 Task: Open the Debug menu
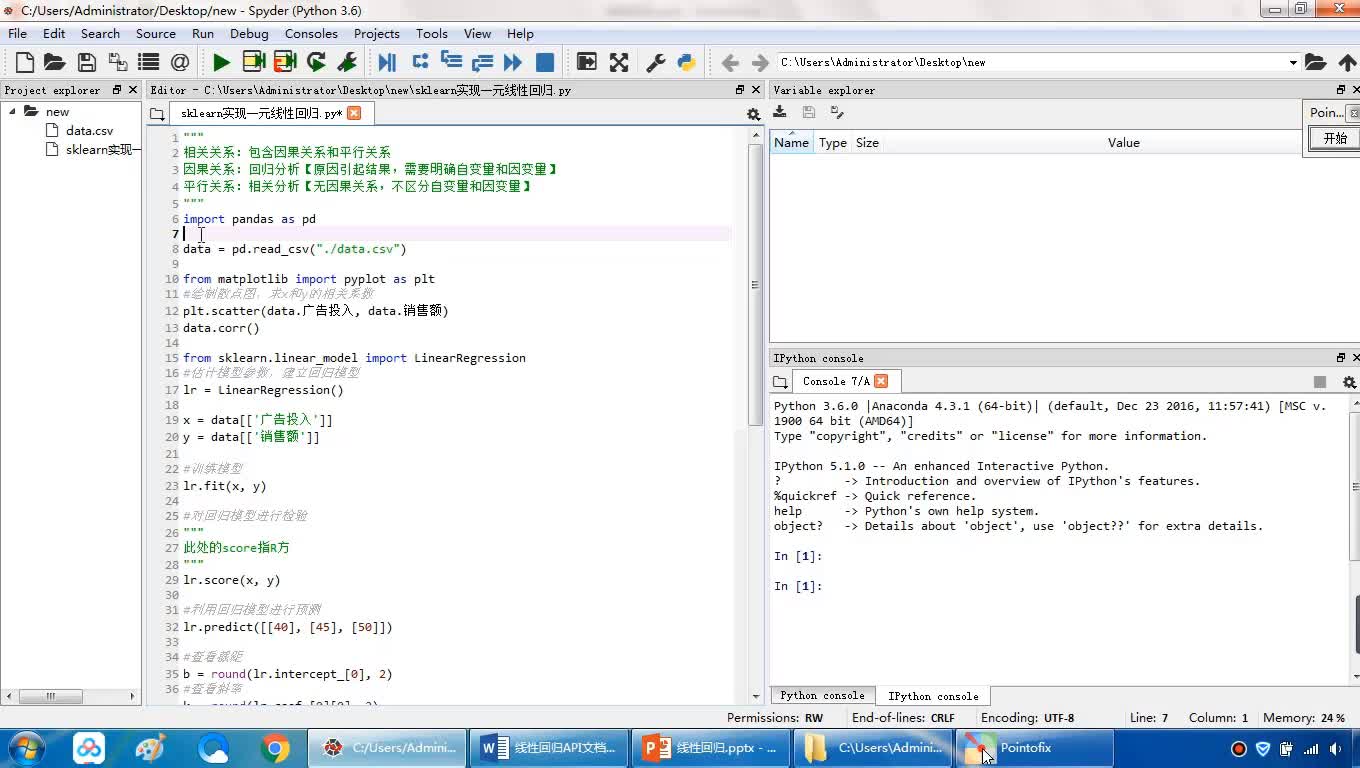(x=249, y=33)
